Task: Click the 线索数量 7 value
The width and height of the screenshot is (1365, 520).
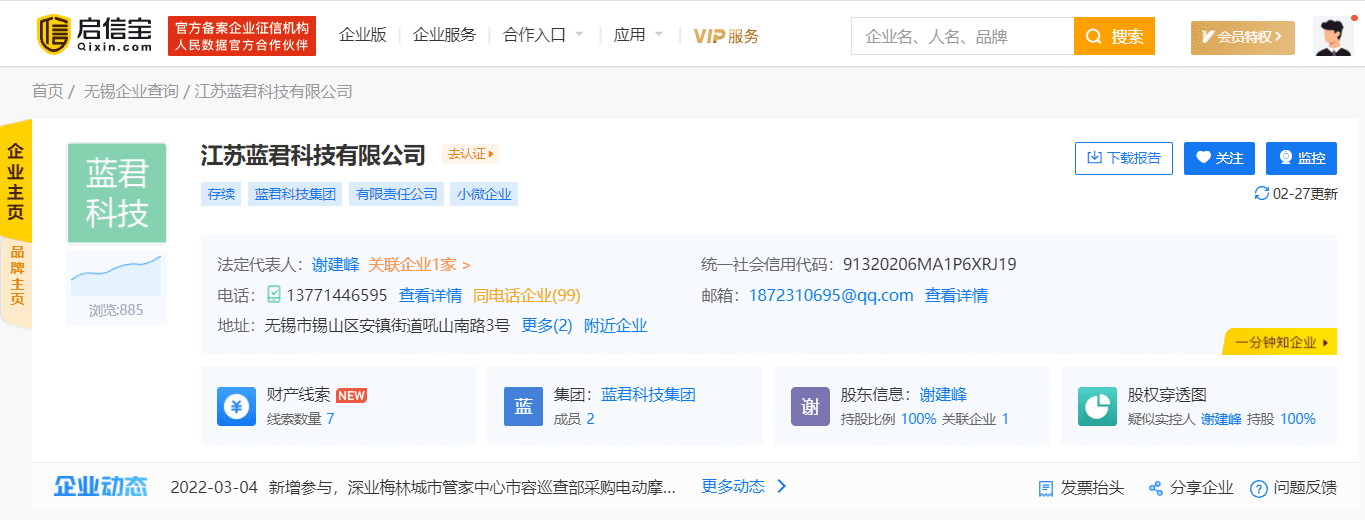Action: (x=330, y=419)
